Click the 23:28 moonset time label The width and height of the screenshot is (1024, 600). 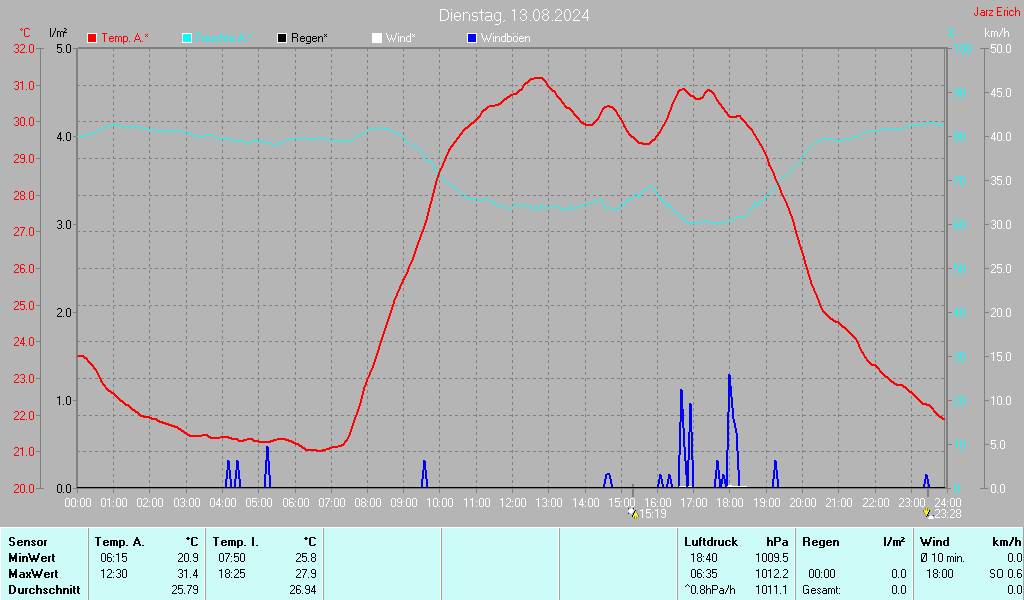coord(948,514)
